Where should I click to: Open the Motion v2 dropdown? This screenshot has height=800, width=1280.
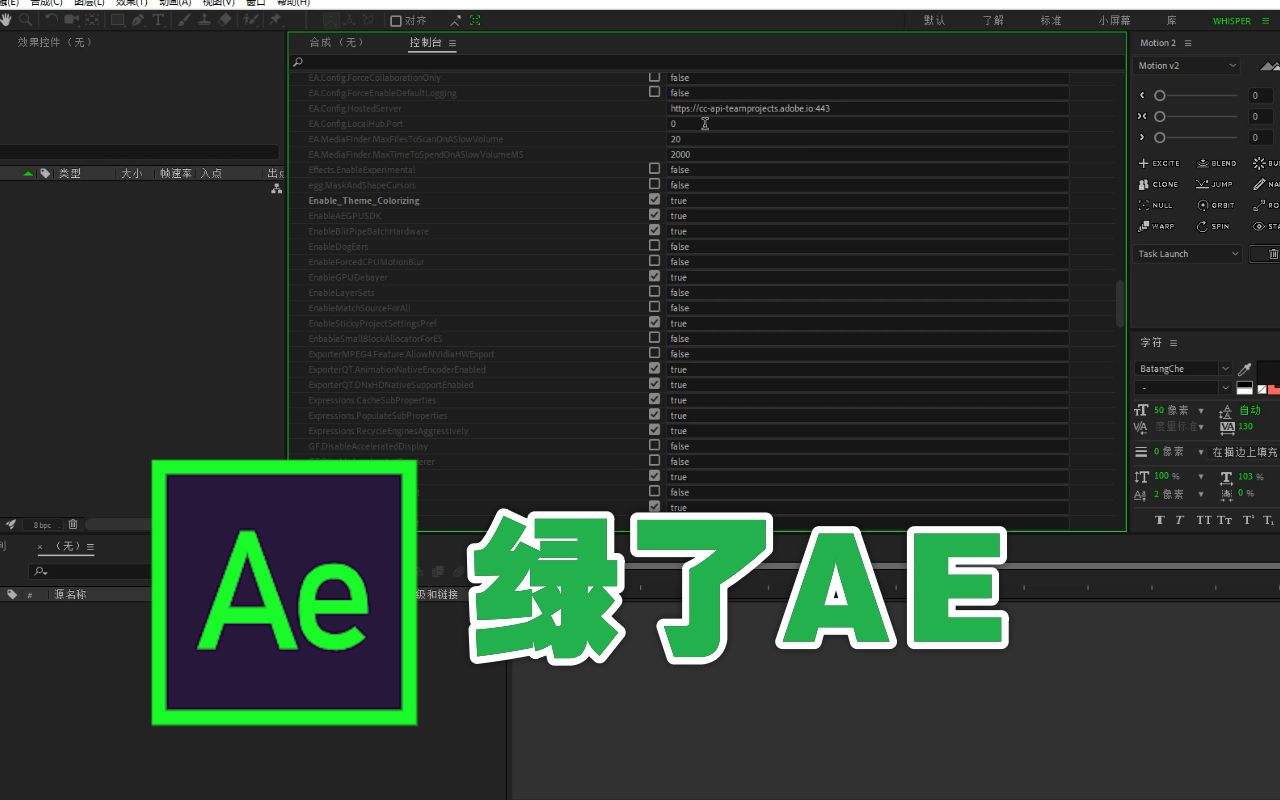coord(1187,66)
